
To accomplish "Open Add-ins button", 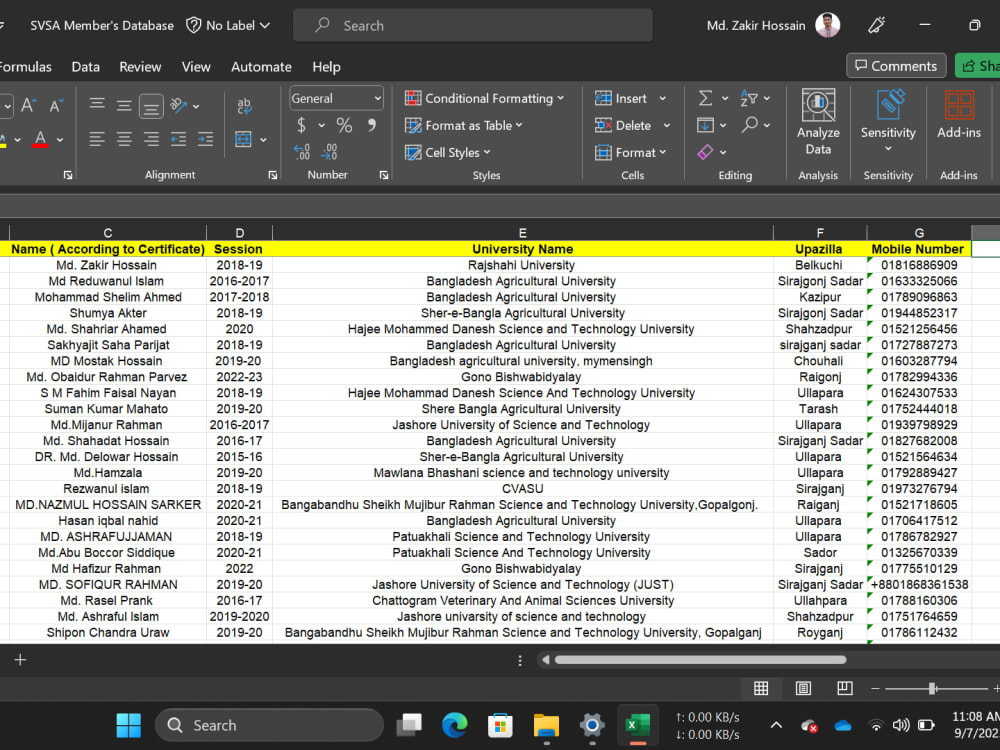I will 959,115.
